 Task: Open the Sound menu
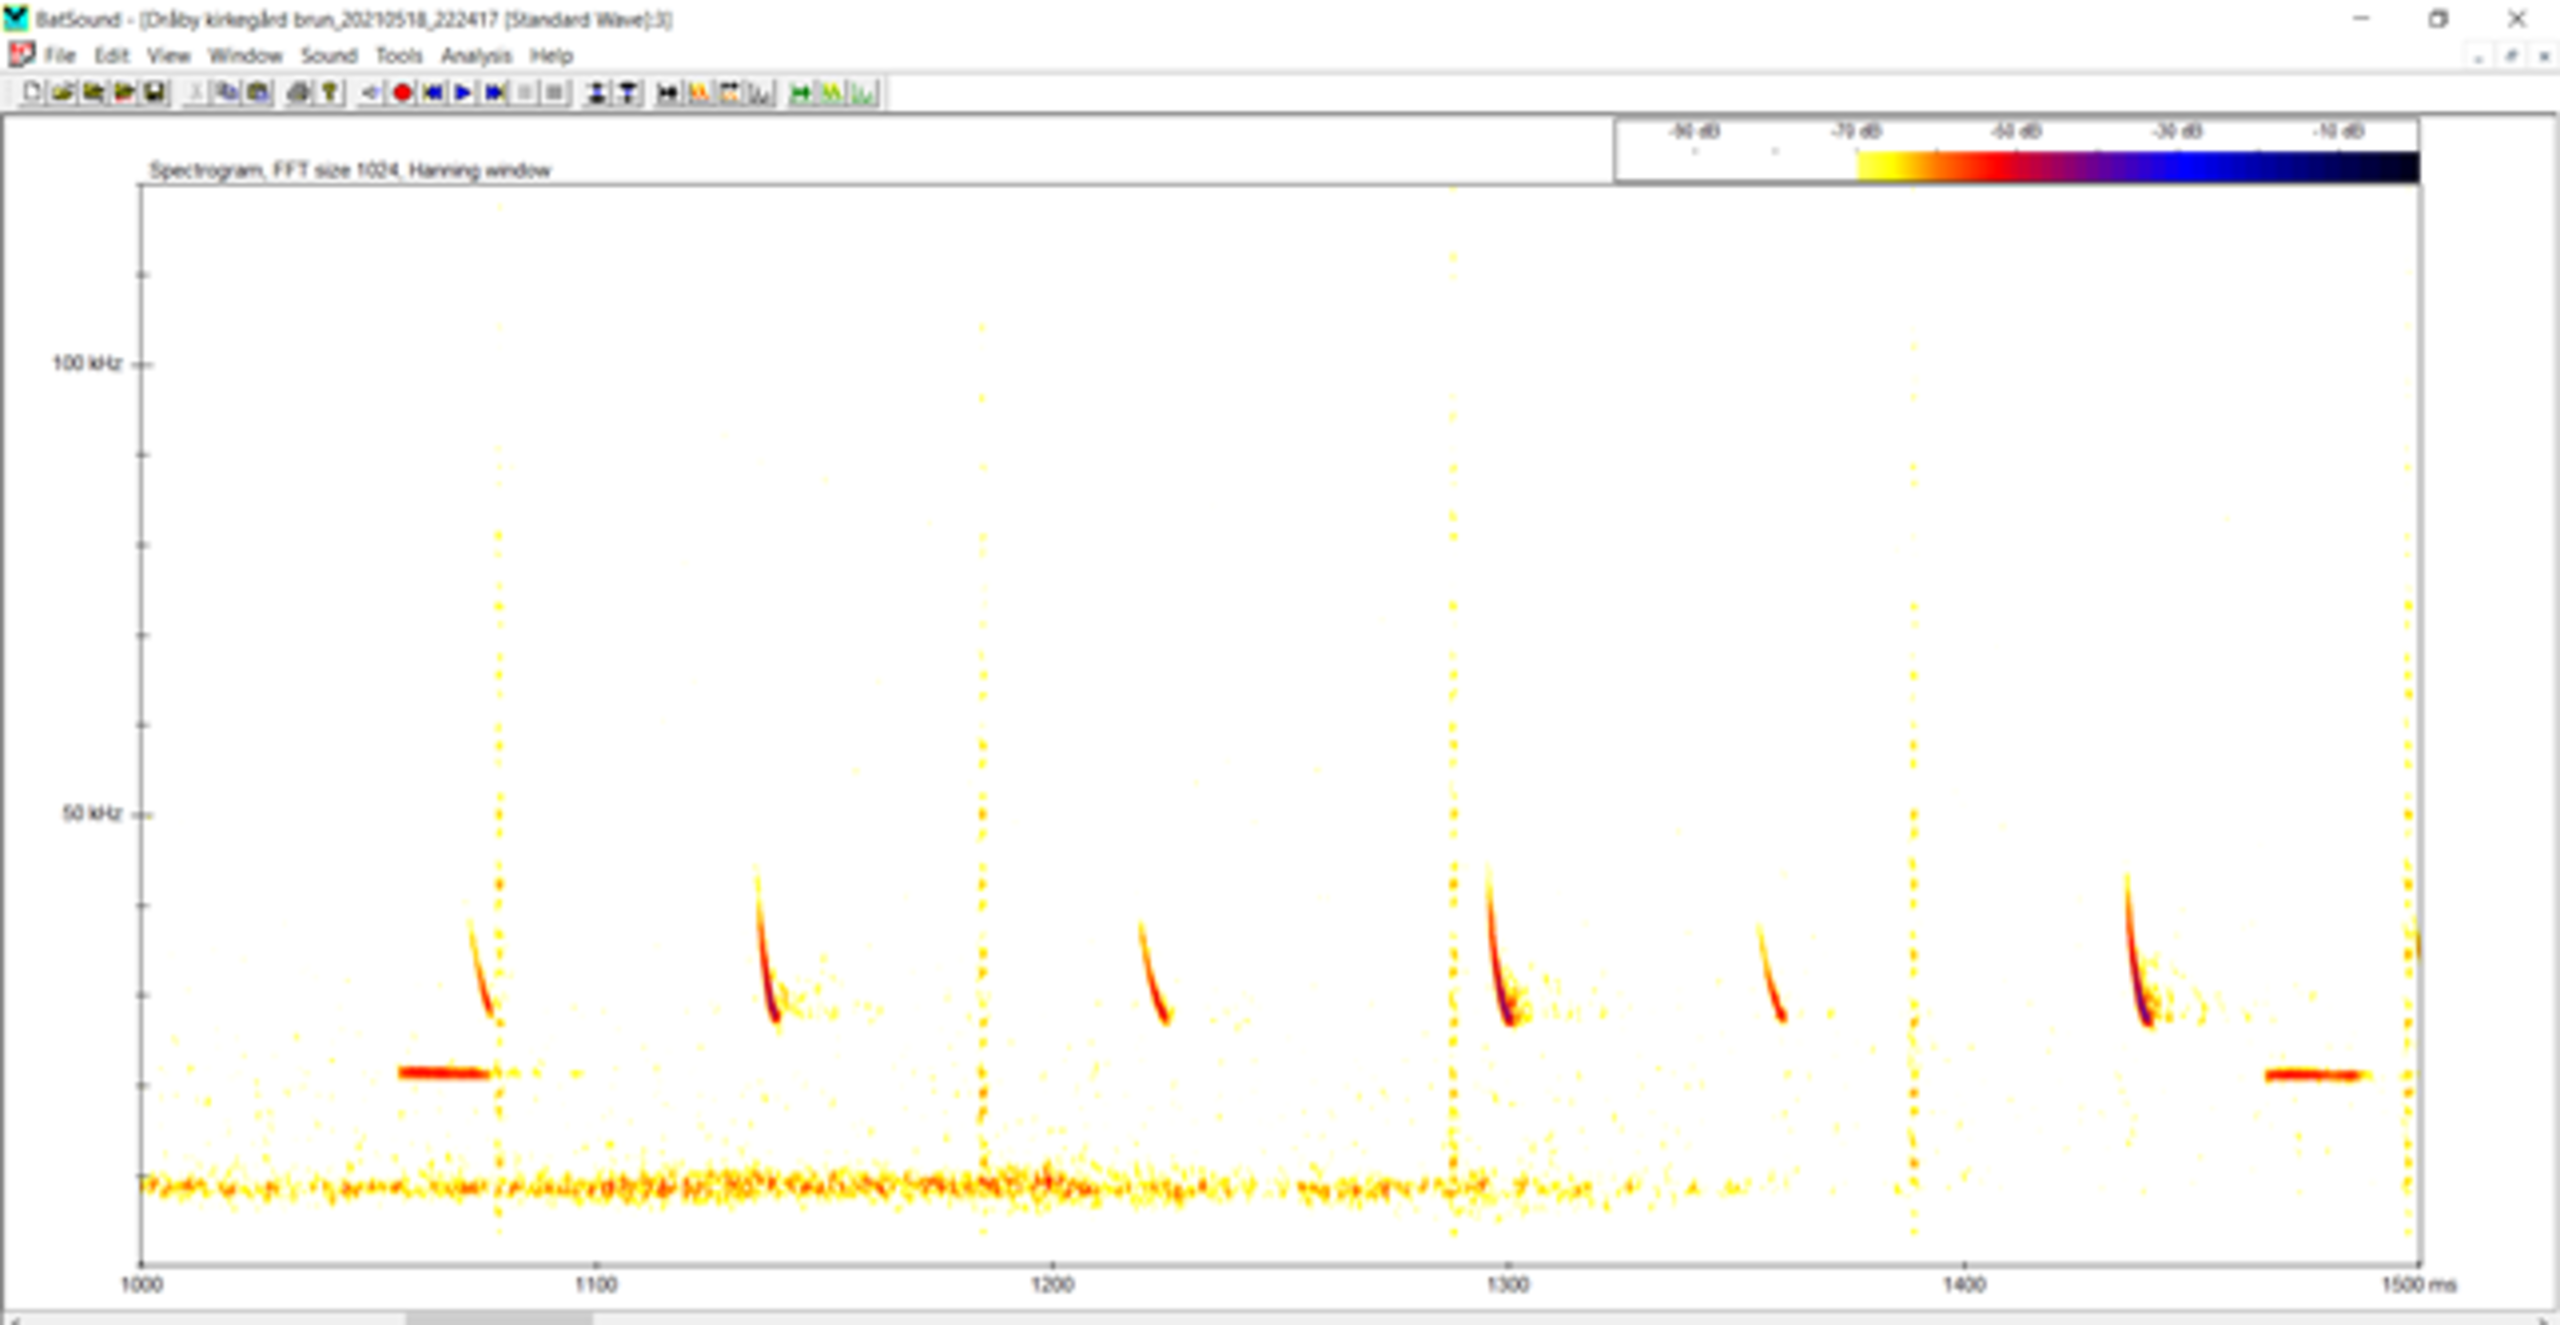point(329,56)
